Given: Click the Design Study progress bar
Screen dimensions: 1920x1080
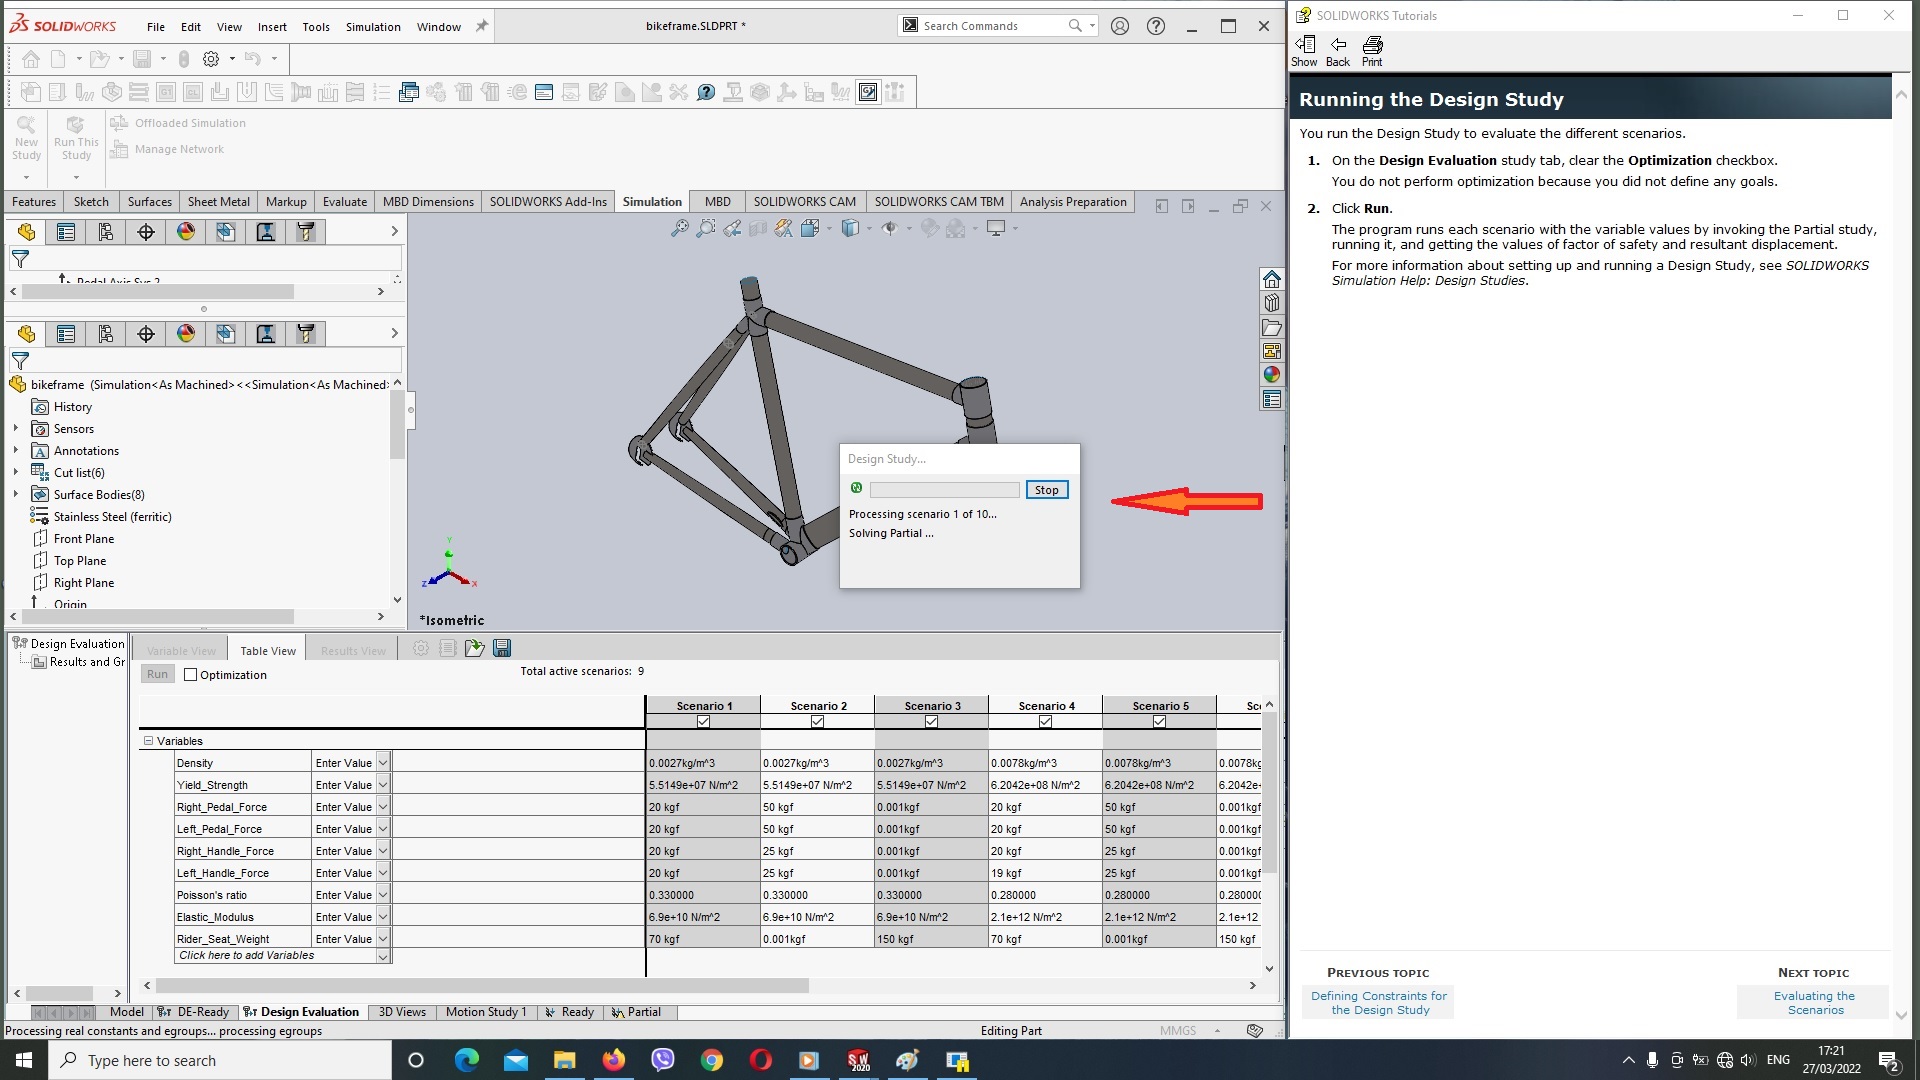Looking at the screenshot, I should tap(944, 490).
